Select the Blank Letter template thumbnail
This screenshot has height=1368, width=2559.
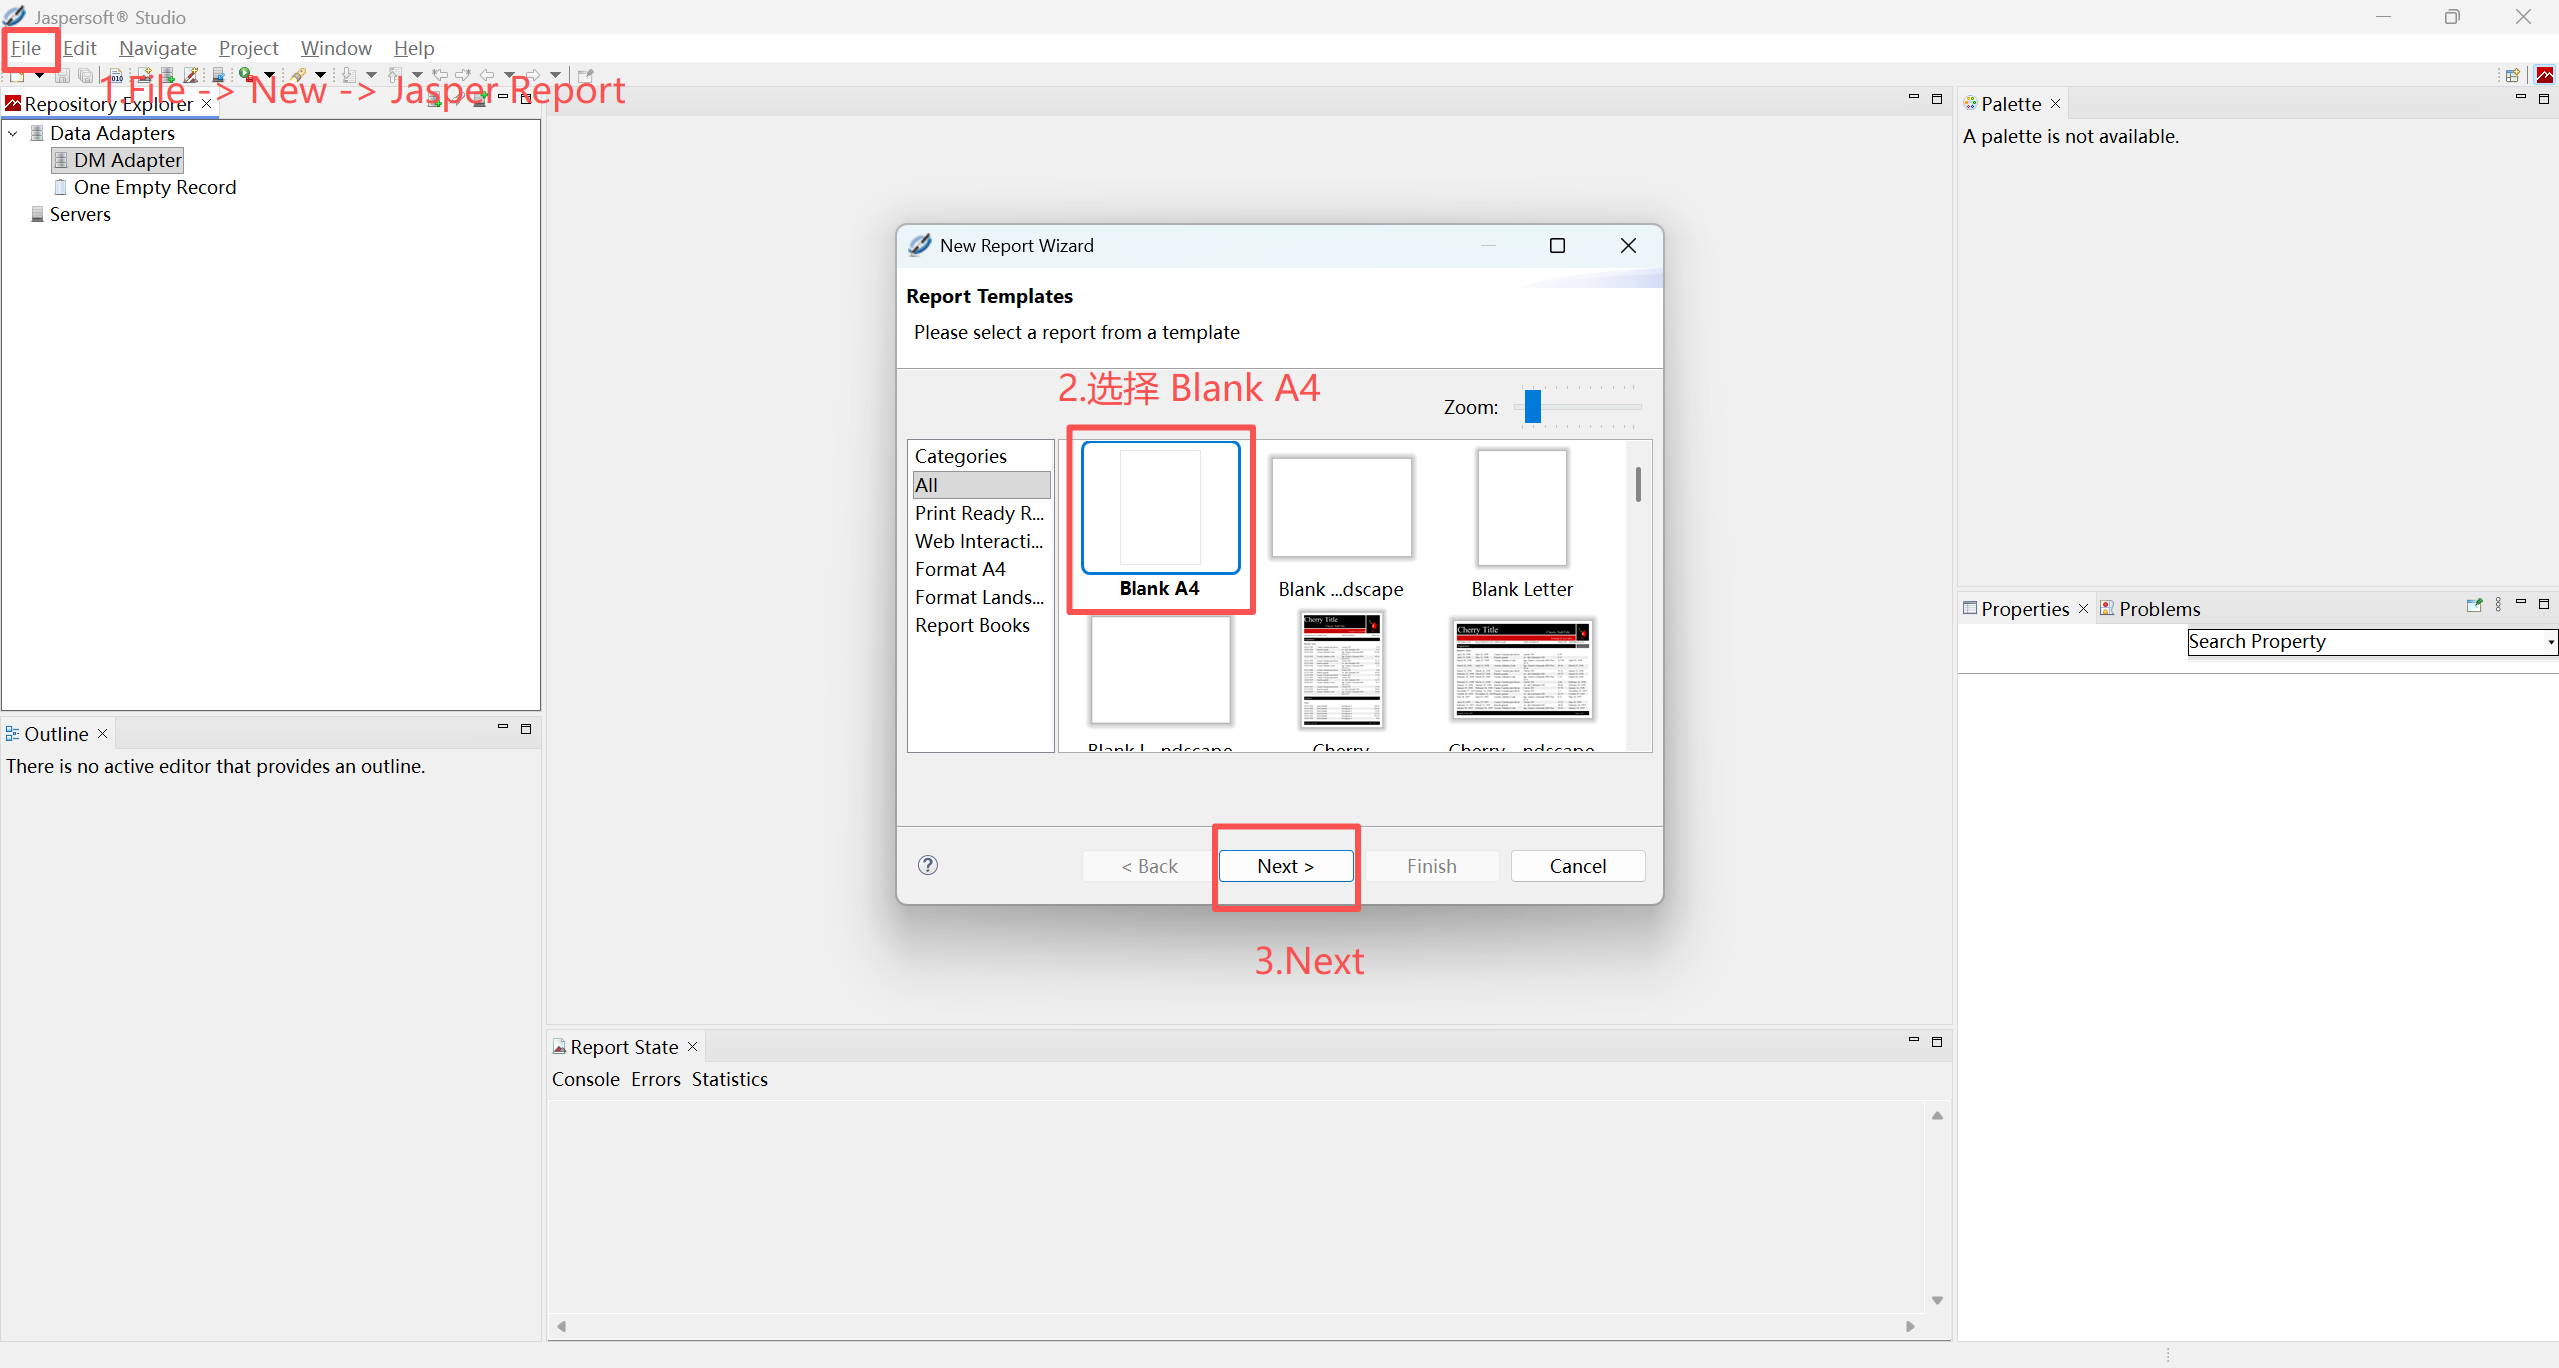[1521, 508]
